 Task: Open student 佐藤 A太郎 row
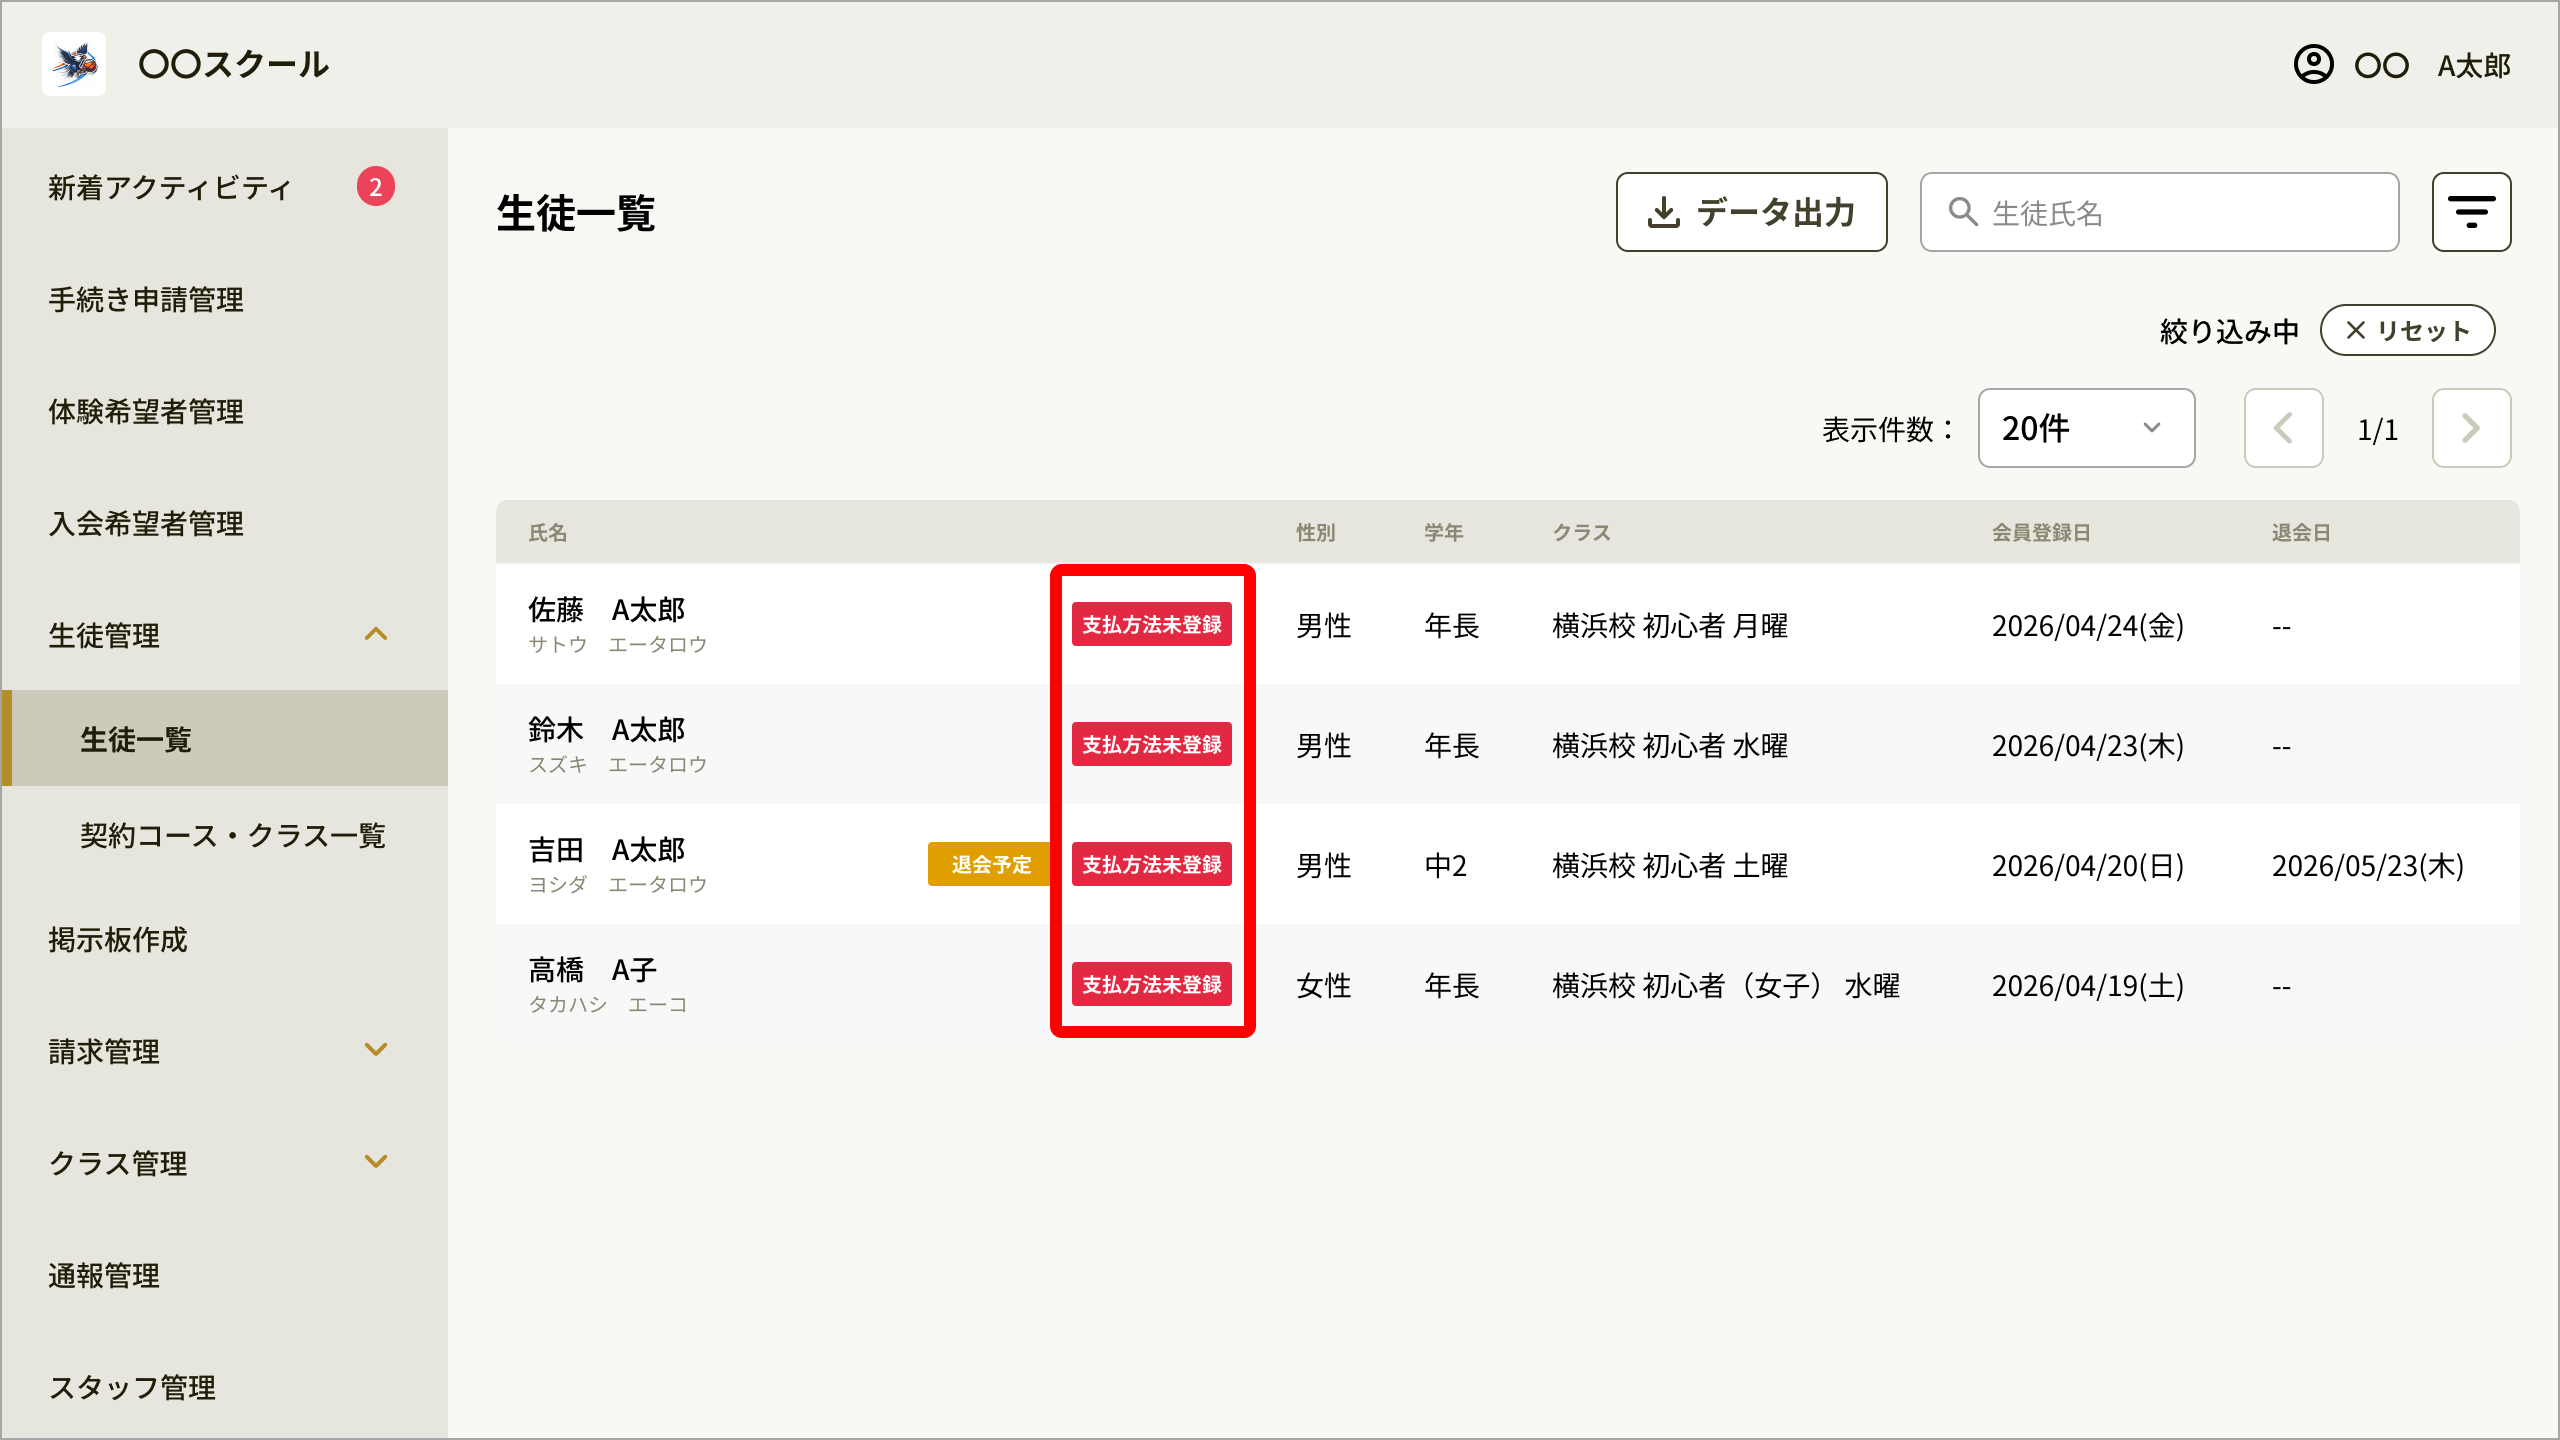(1507, 624)
